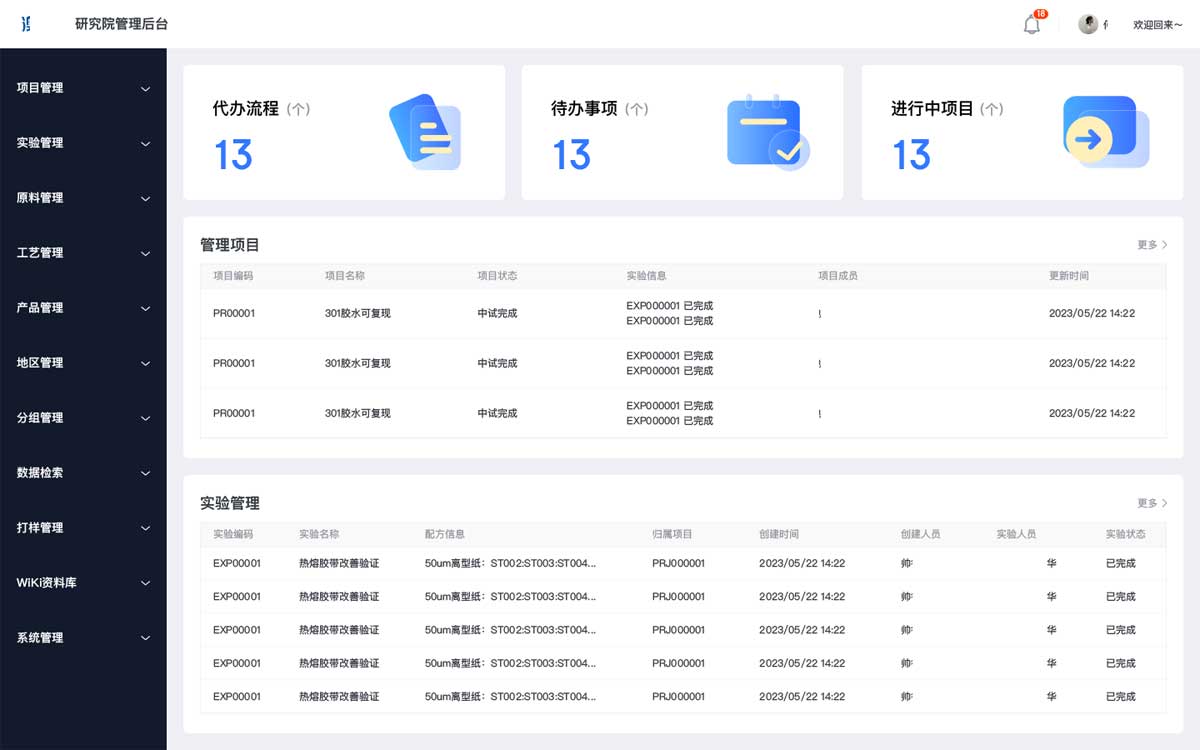Go to 数据检索 in sidebar
Viewport: 1200px width, 750px height.
[40, 473]
